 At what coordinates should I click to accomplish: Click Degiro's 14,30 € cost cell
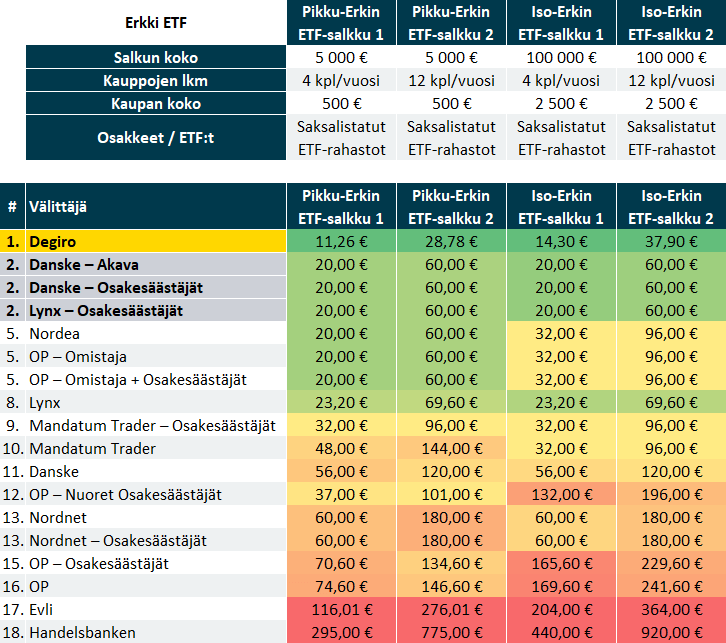(x=561, y=241)
